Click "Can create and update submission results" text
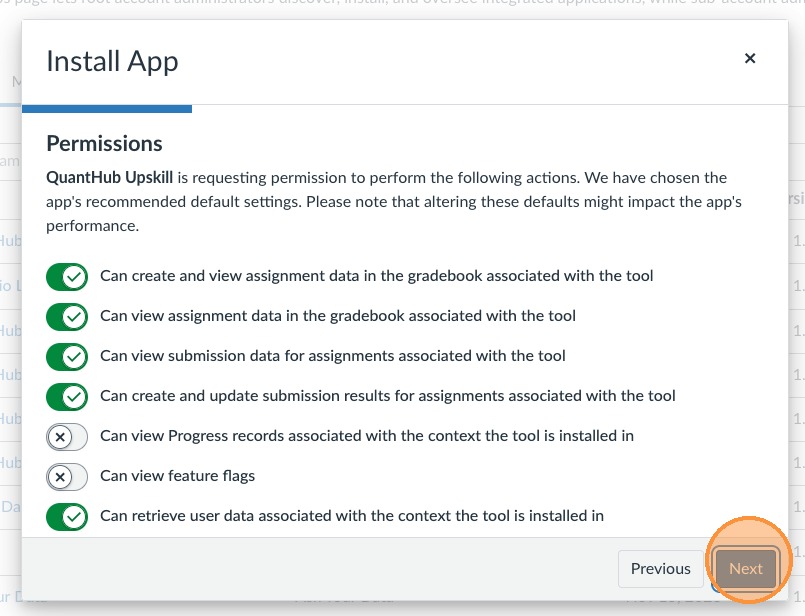The image size is (805, 616). coord(387,396)
